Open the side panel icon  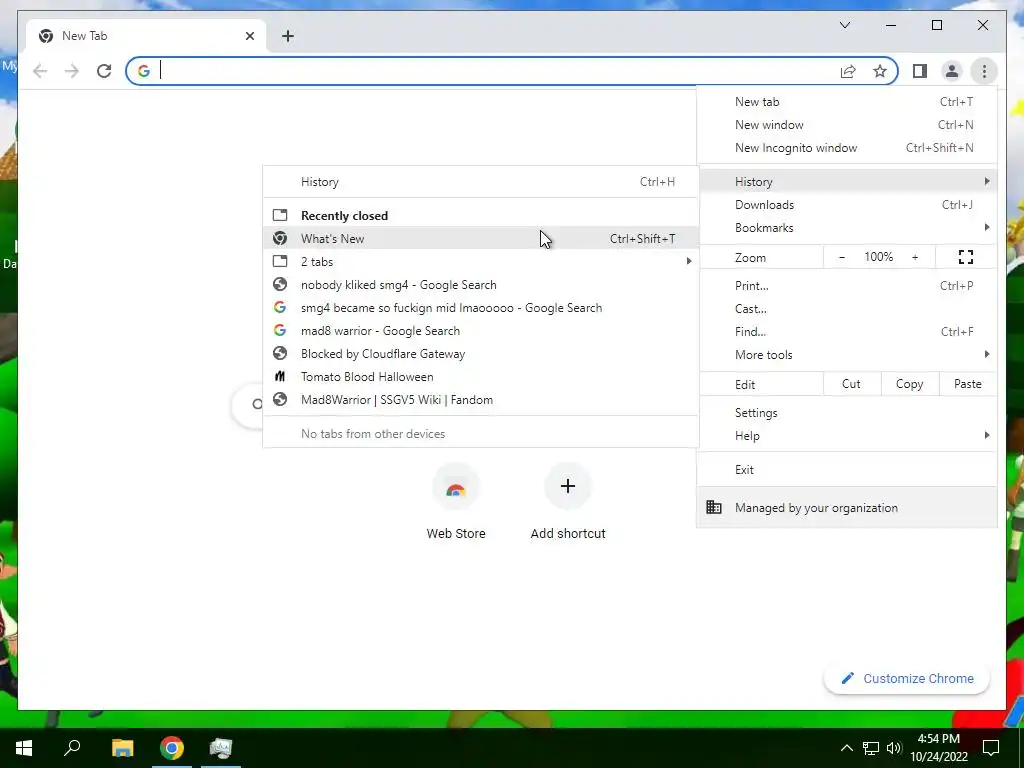pos(920,71)
